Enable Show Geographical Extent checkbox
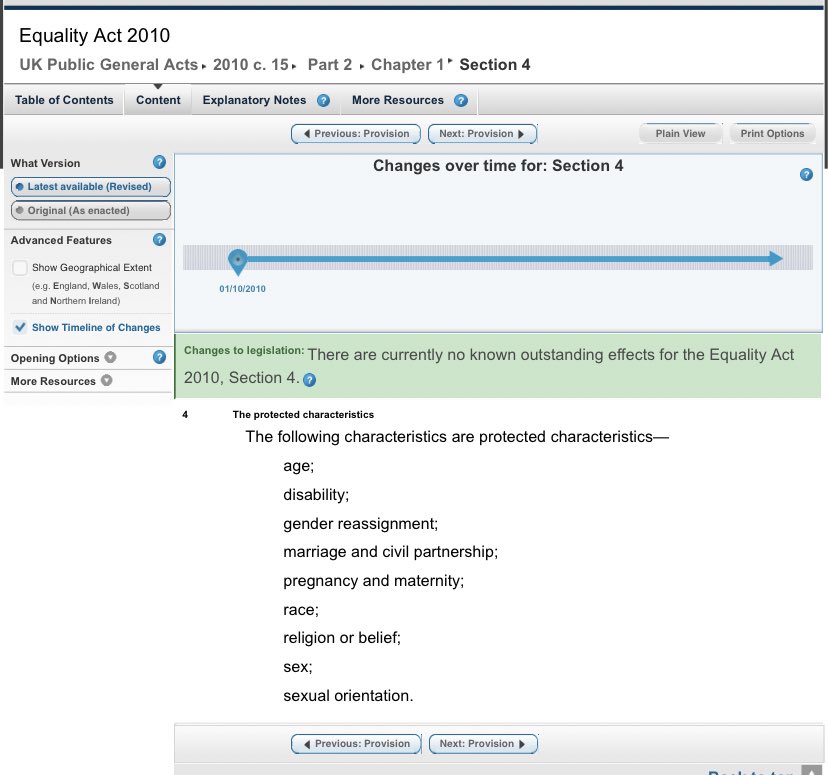This screenshot has height=775, width=828. 20,268
